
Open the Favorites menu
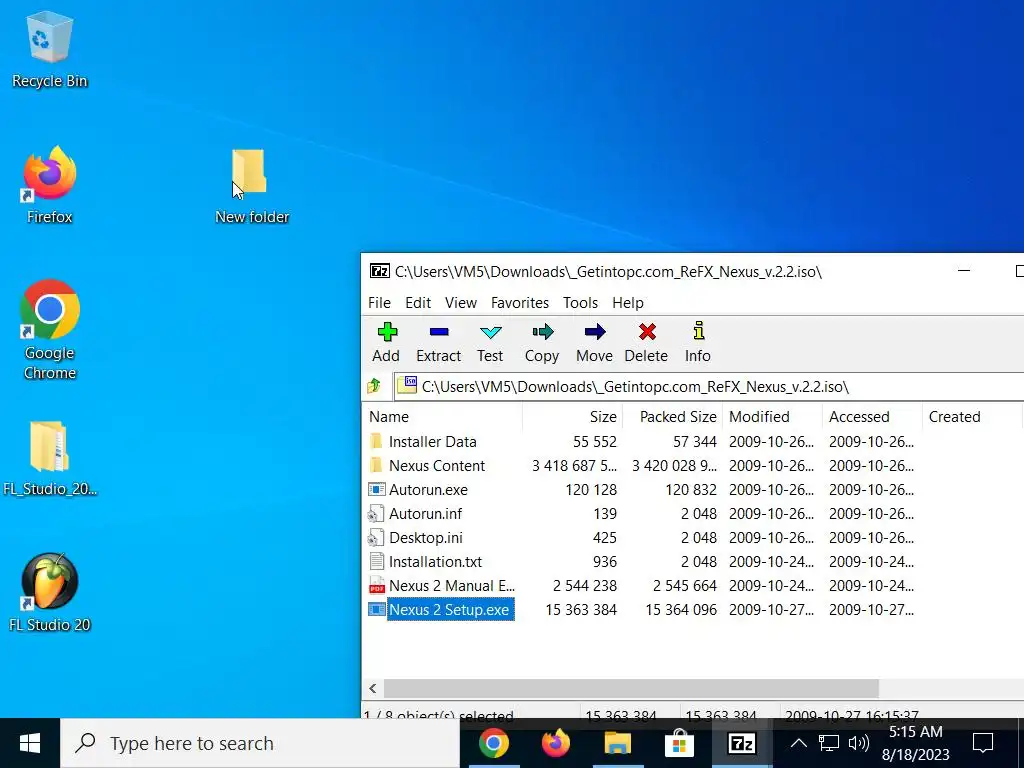point(520,302)
